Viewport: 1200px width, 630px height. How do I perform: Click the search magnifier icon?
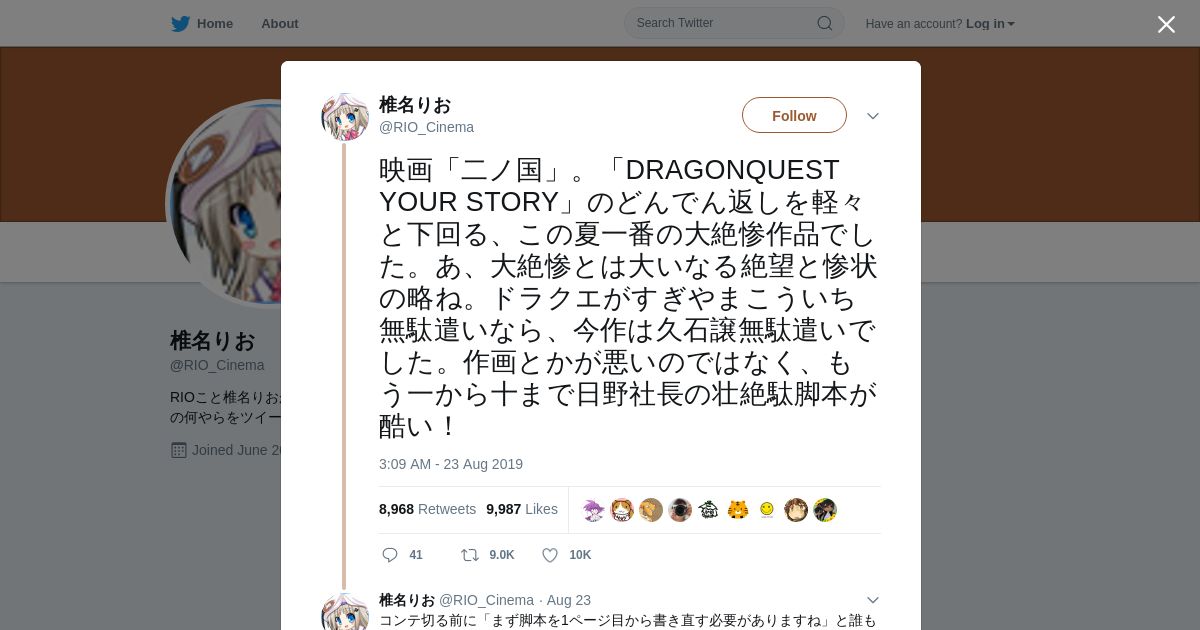(x=825, y=23)
